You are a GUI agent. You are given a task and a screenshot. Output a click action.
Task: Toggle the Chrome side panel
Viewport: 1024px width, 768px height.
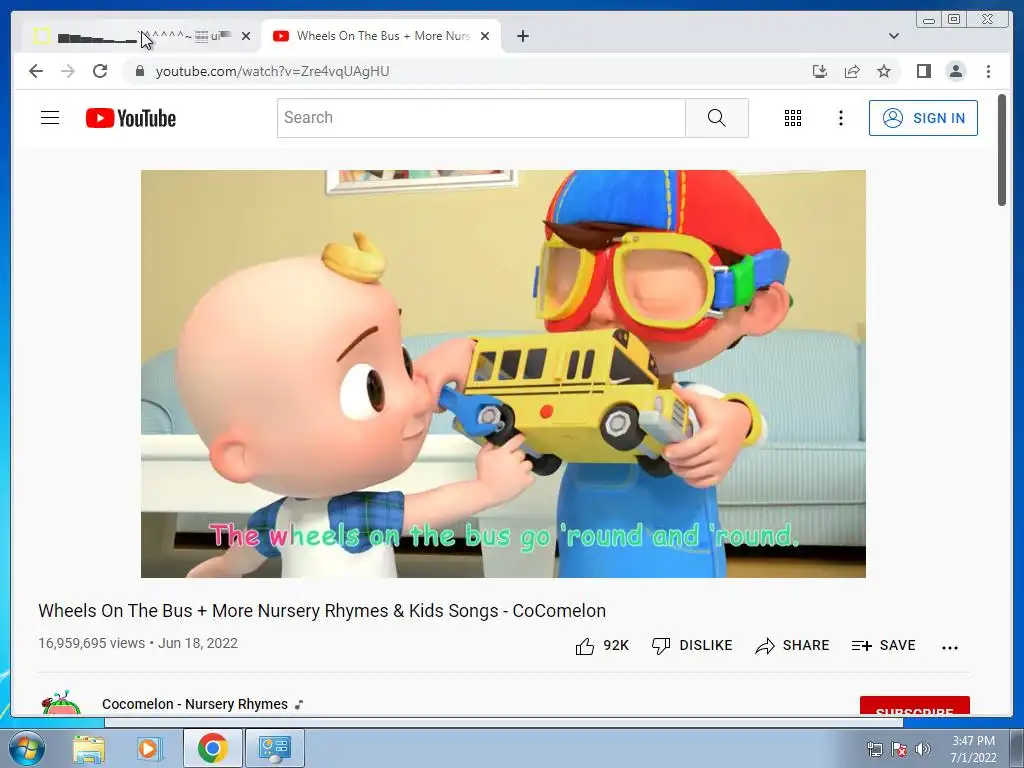pyautogui.click(x=923, y=71)
